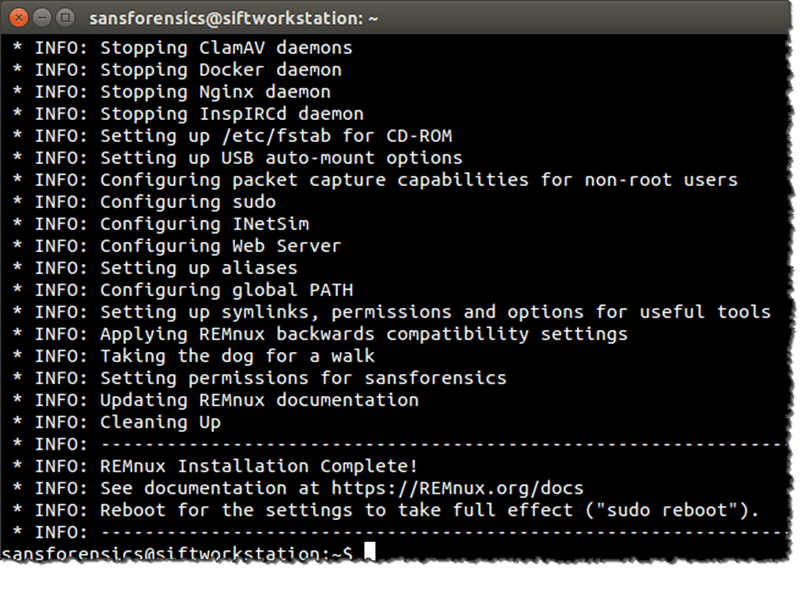Click the terminal cursor at the prompt
Image resolution: width=800 pixels, height=597 pixels.
click(370, 552)
